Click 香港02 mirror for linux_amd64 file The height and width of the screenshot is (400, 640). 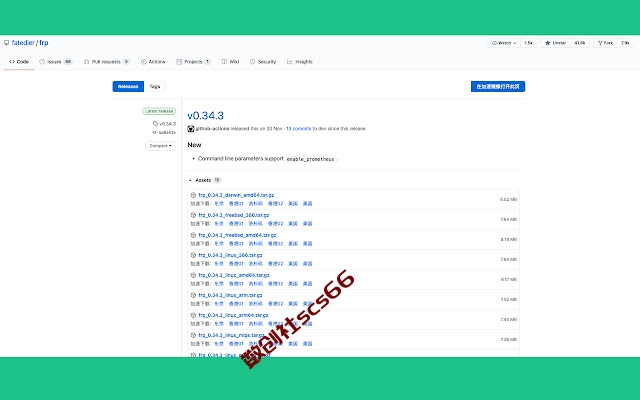(x=276, y=284)
